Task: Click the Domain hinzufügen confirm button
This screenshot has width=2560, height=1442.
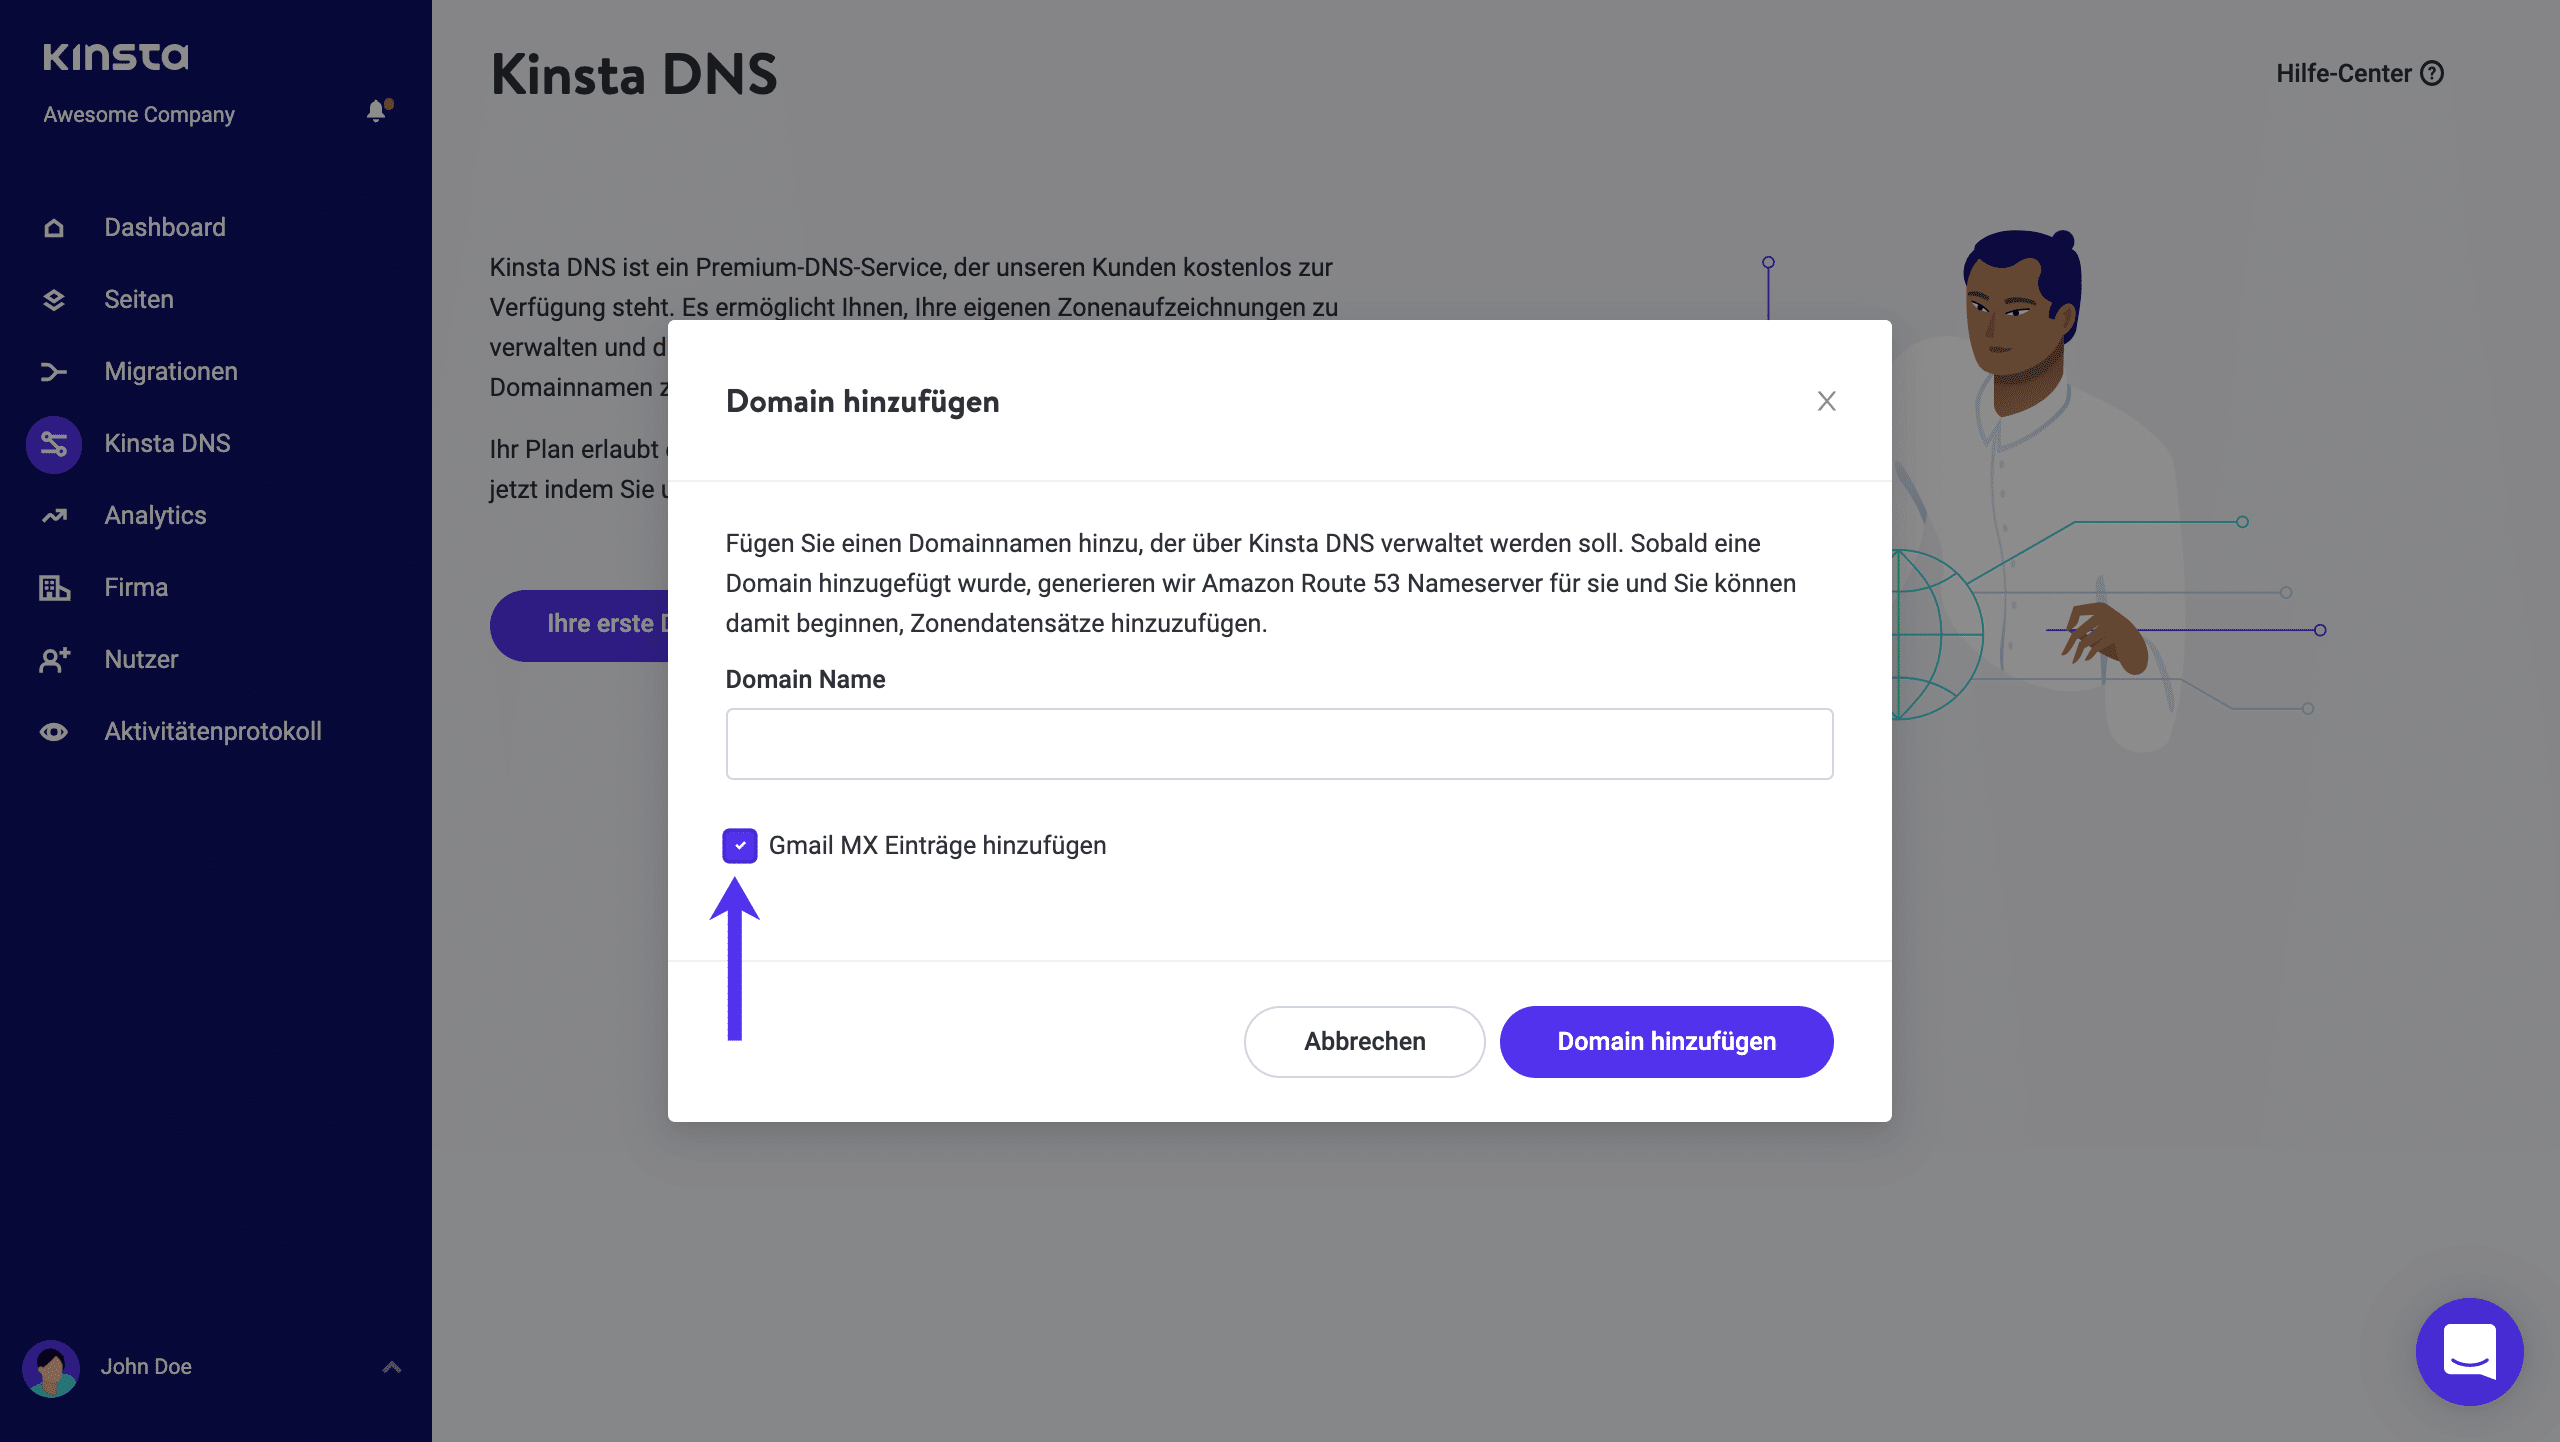Action: point(1667,1041)
